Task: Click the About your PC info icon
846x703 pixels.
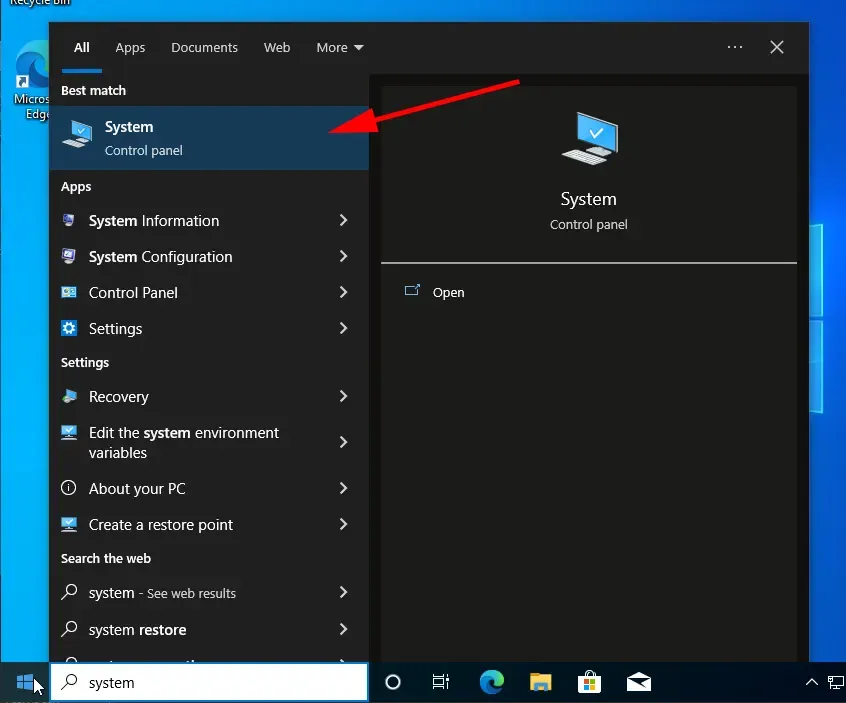Action: coord(69,488)
